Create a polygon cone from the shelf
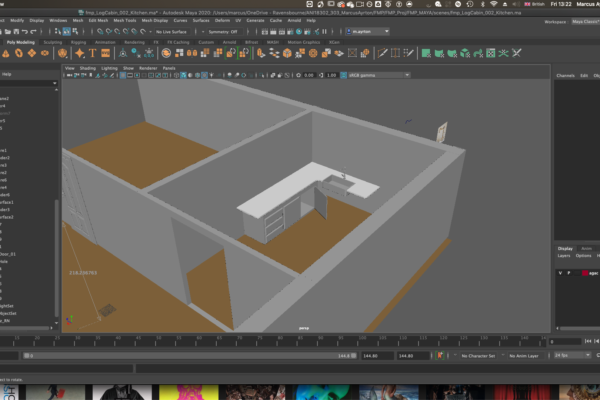 pos(6,53)
